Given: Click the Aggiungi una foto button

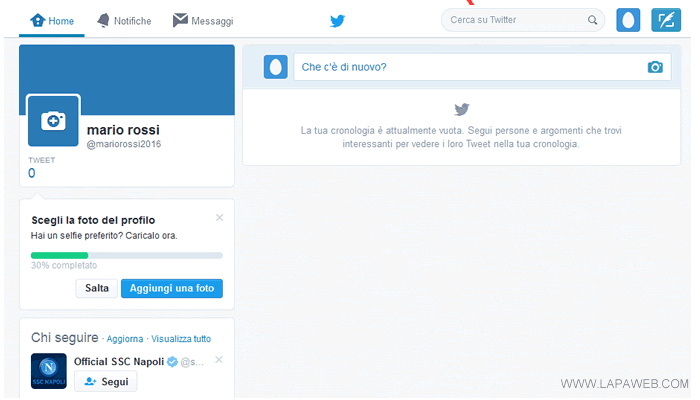Looking at the screenshot, I should pos(172,288).
